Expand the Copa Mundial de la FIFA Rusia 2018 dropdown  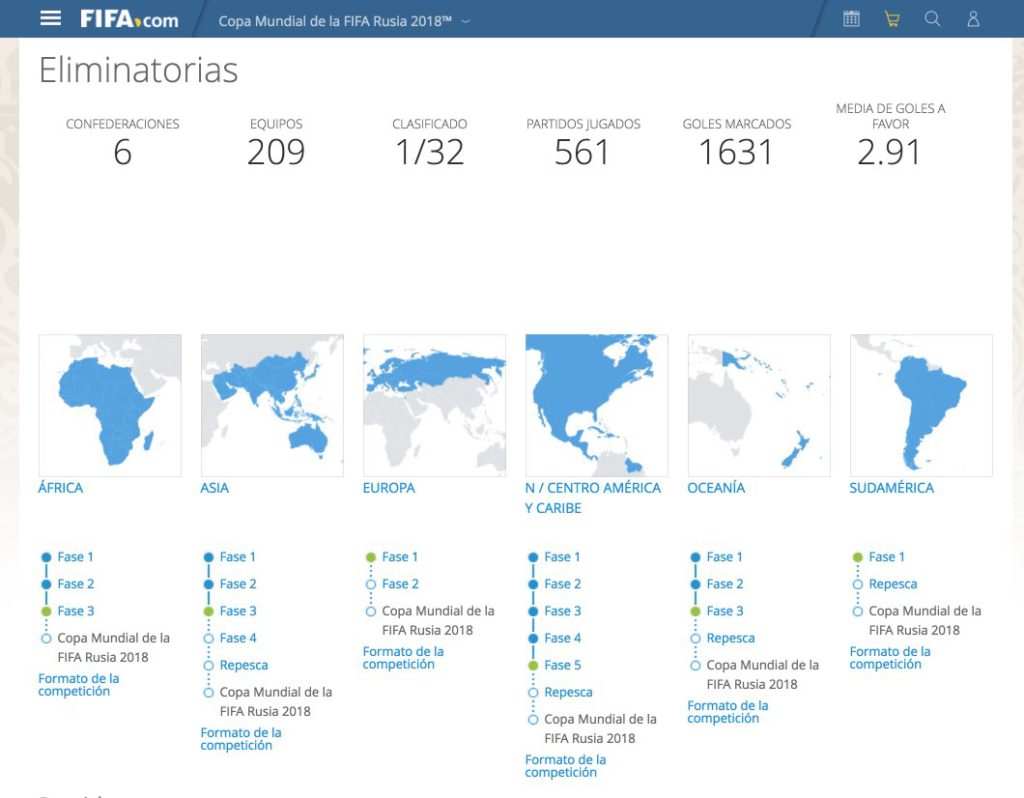tap(344, 21)
